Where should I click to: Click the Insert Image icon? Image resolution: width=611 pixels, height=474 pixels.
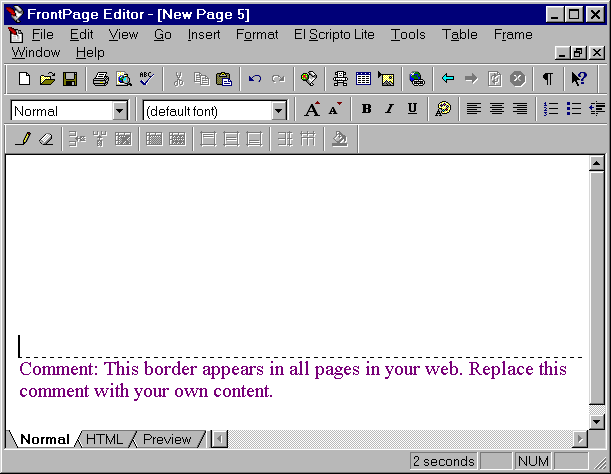[x=386, y=79]
